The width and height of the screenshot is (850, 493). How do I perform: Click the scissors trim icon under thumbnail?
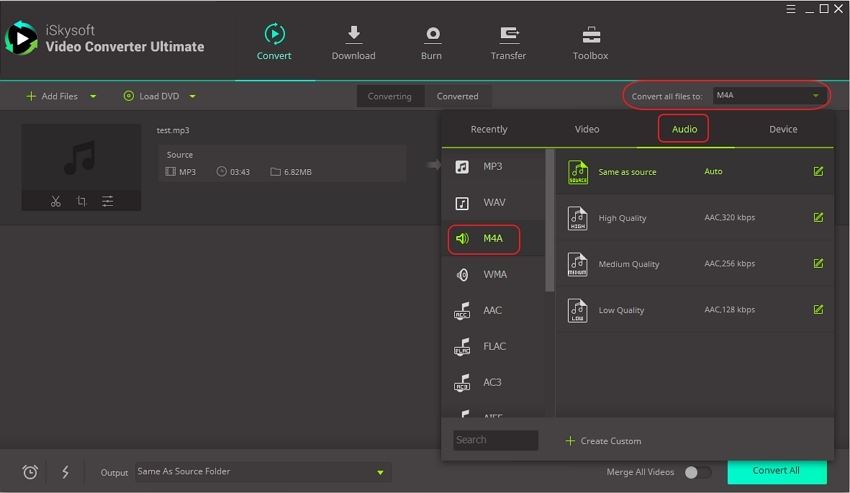[56, 201]
